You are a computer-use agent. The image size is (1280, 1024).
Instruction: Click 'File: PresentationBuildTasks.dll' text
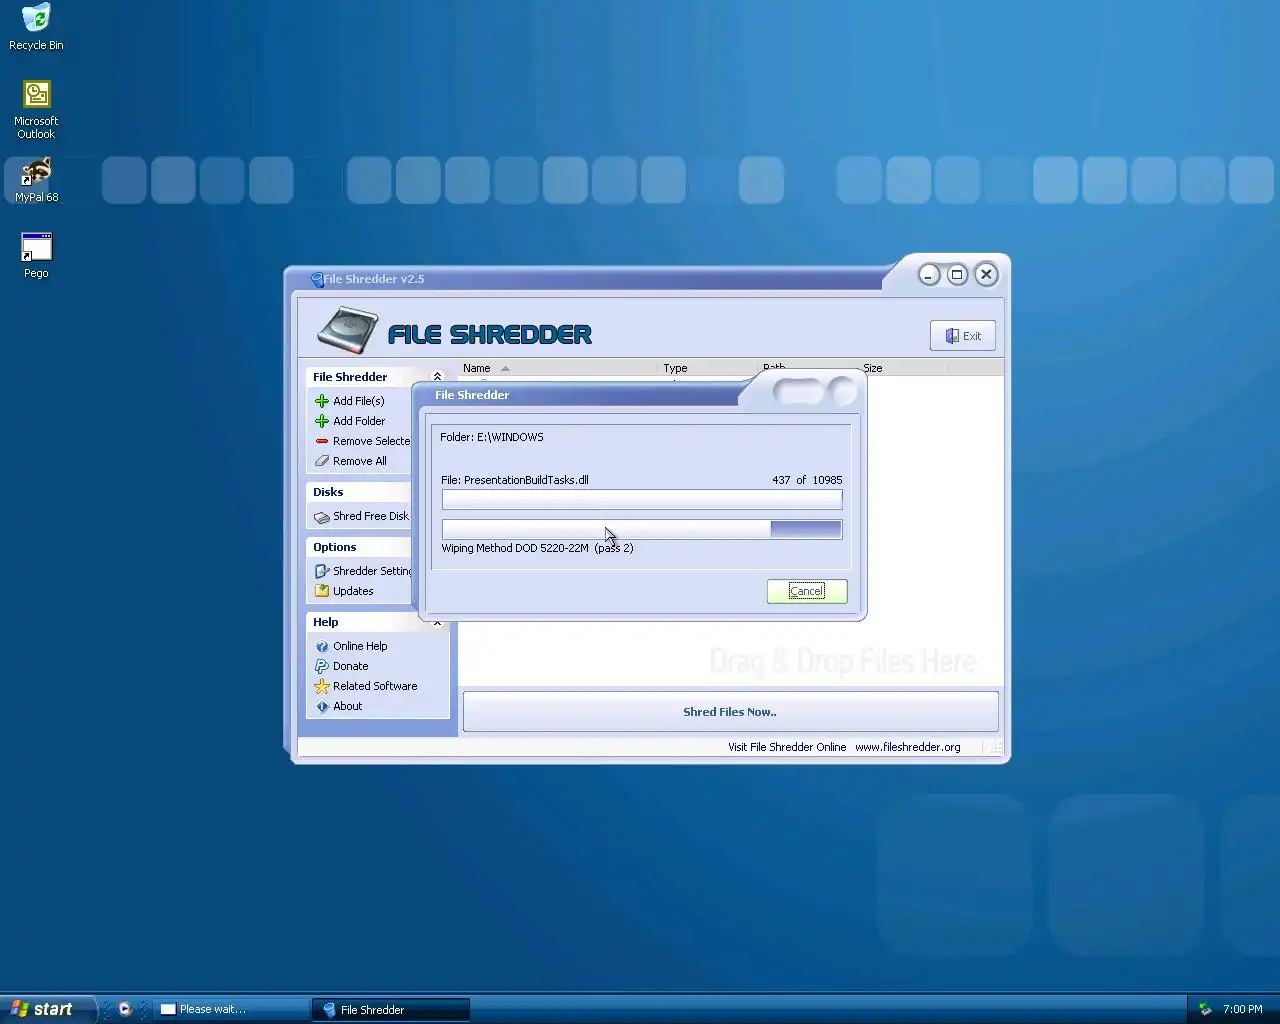tap(514, 480)
